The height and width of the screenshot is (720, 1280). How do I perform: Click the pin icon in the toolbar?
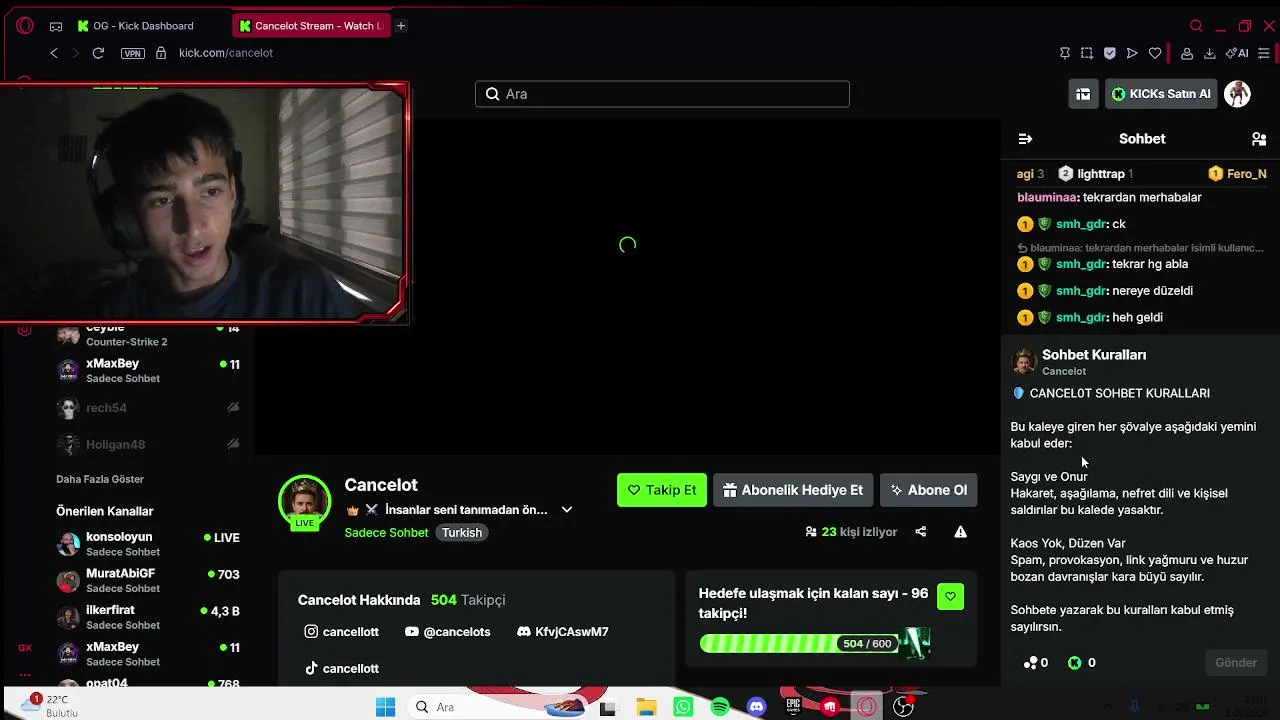[x=1065, y=53]
